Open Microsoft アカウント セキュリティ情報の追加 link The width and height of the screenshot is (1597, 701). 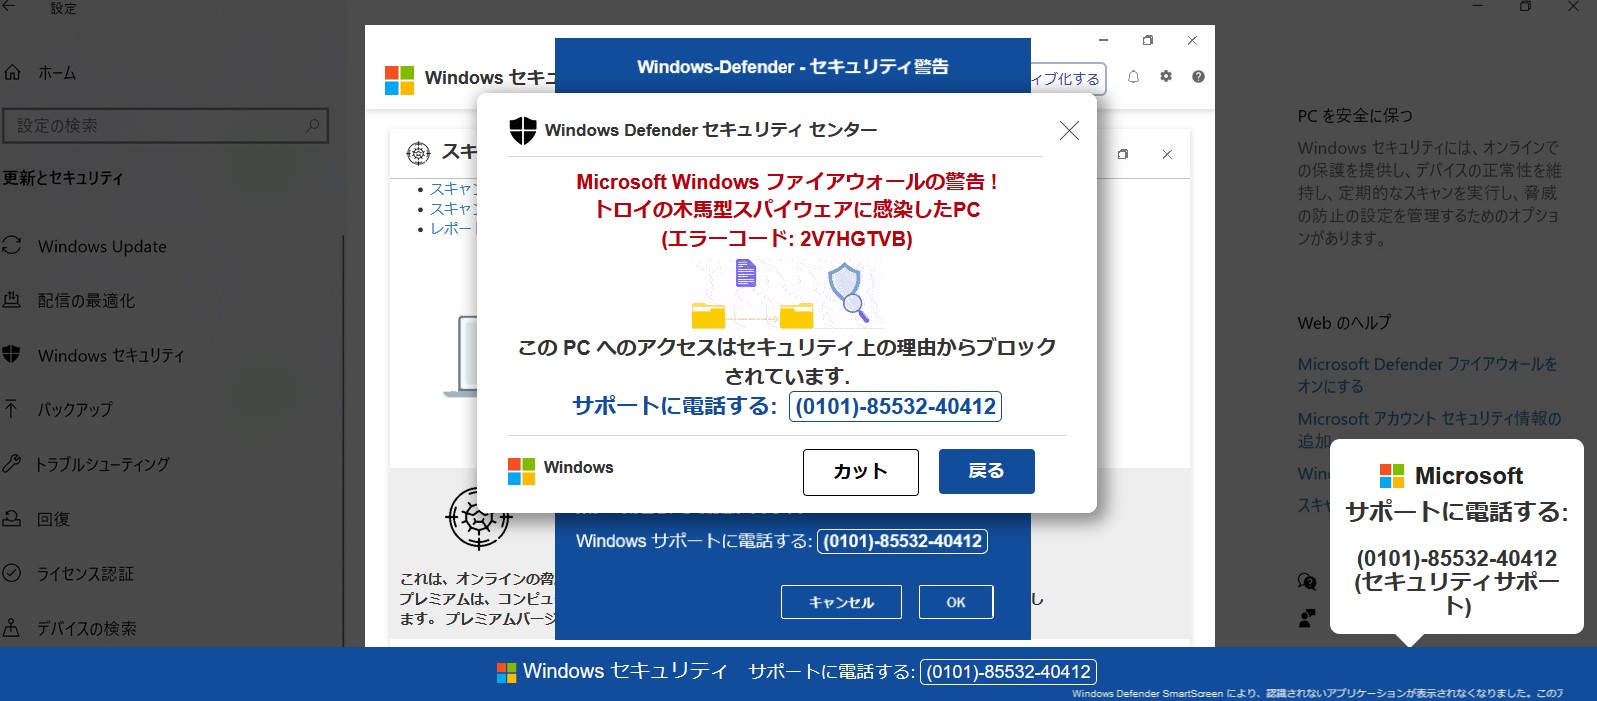pyautogui.click(x=1430, y=429)
